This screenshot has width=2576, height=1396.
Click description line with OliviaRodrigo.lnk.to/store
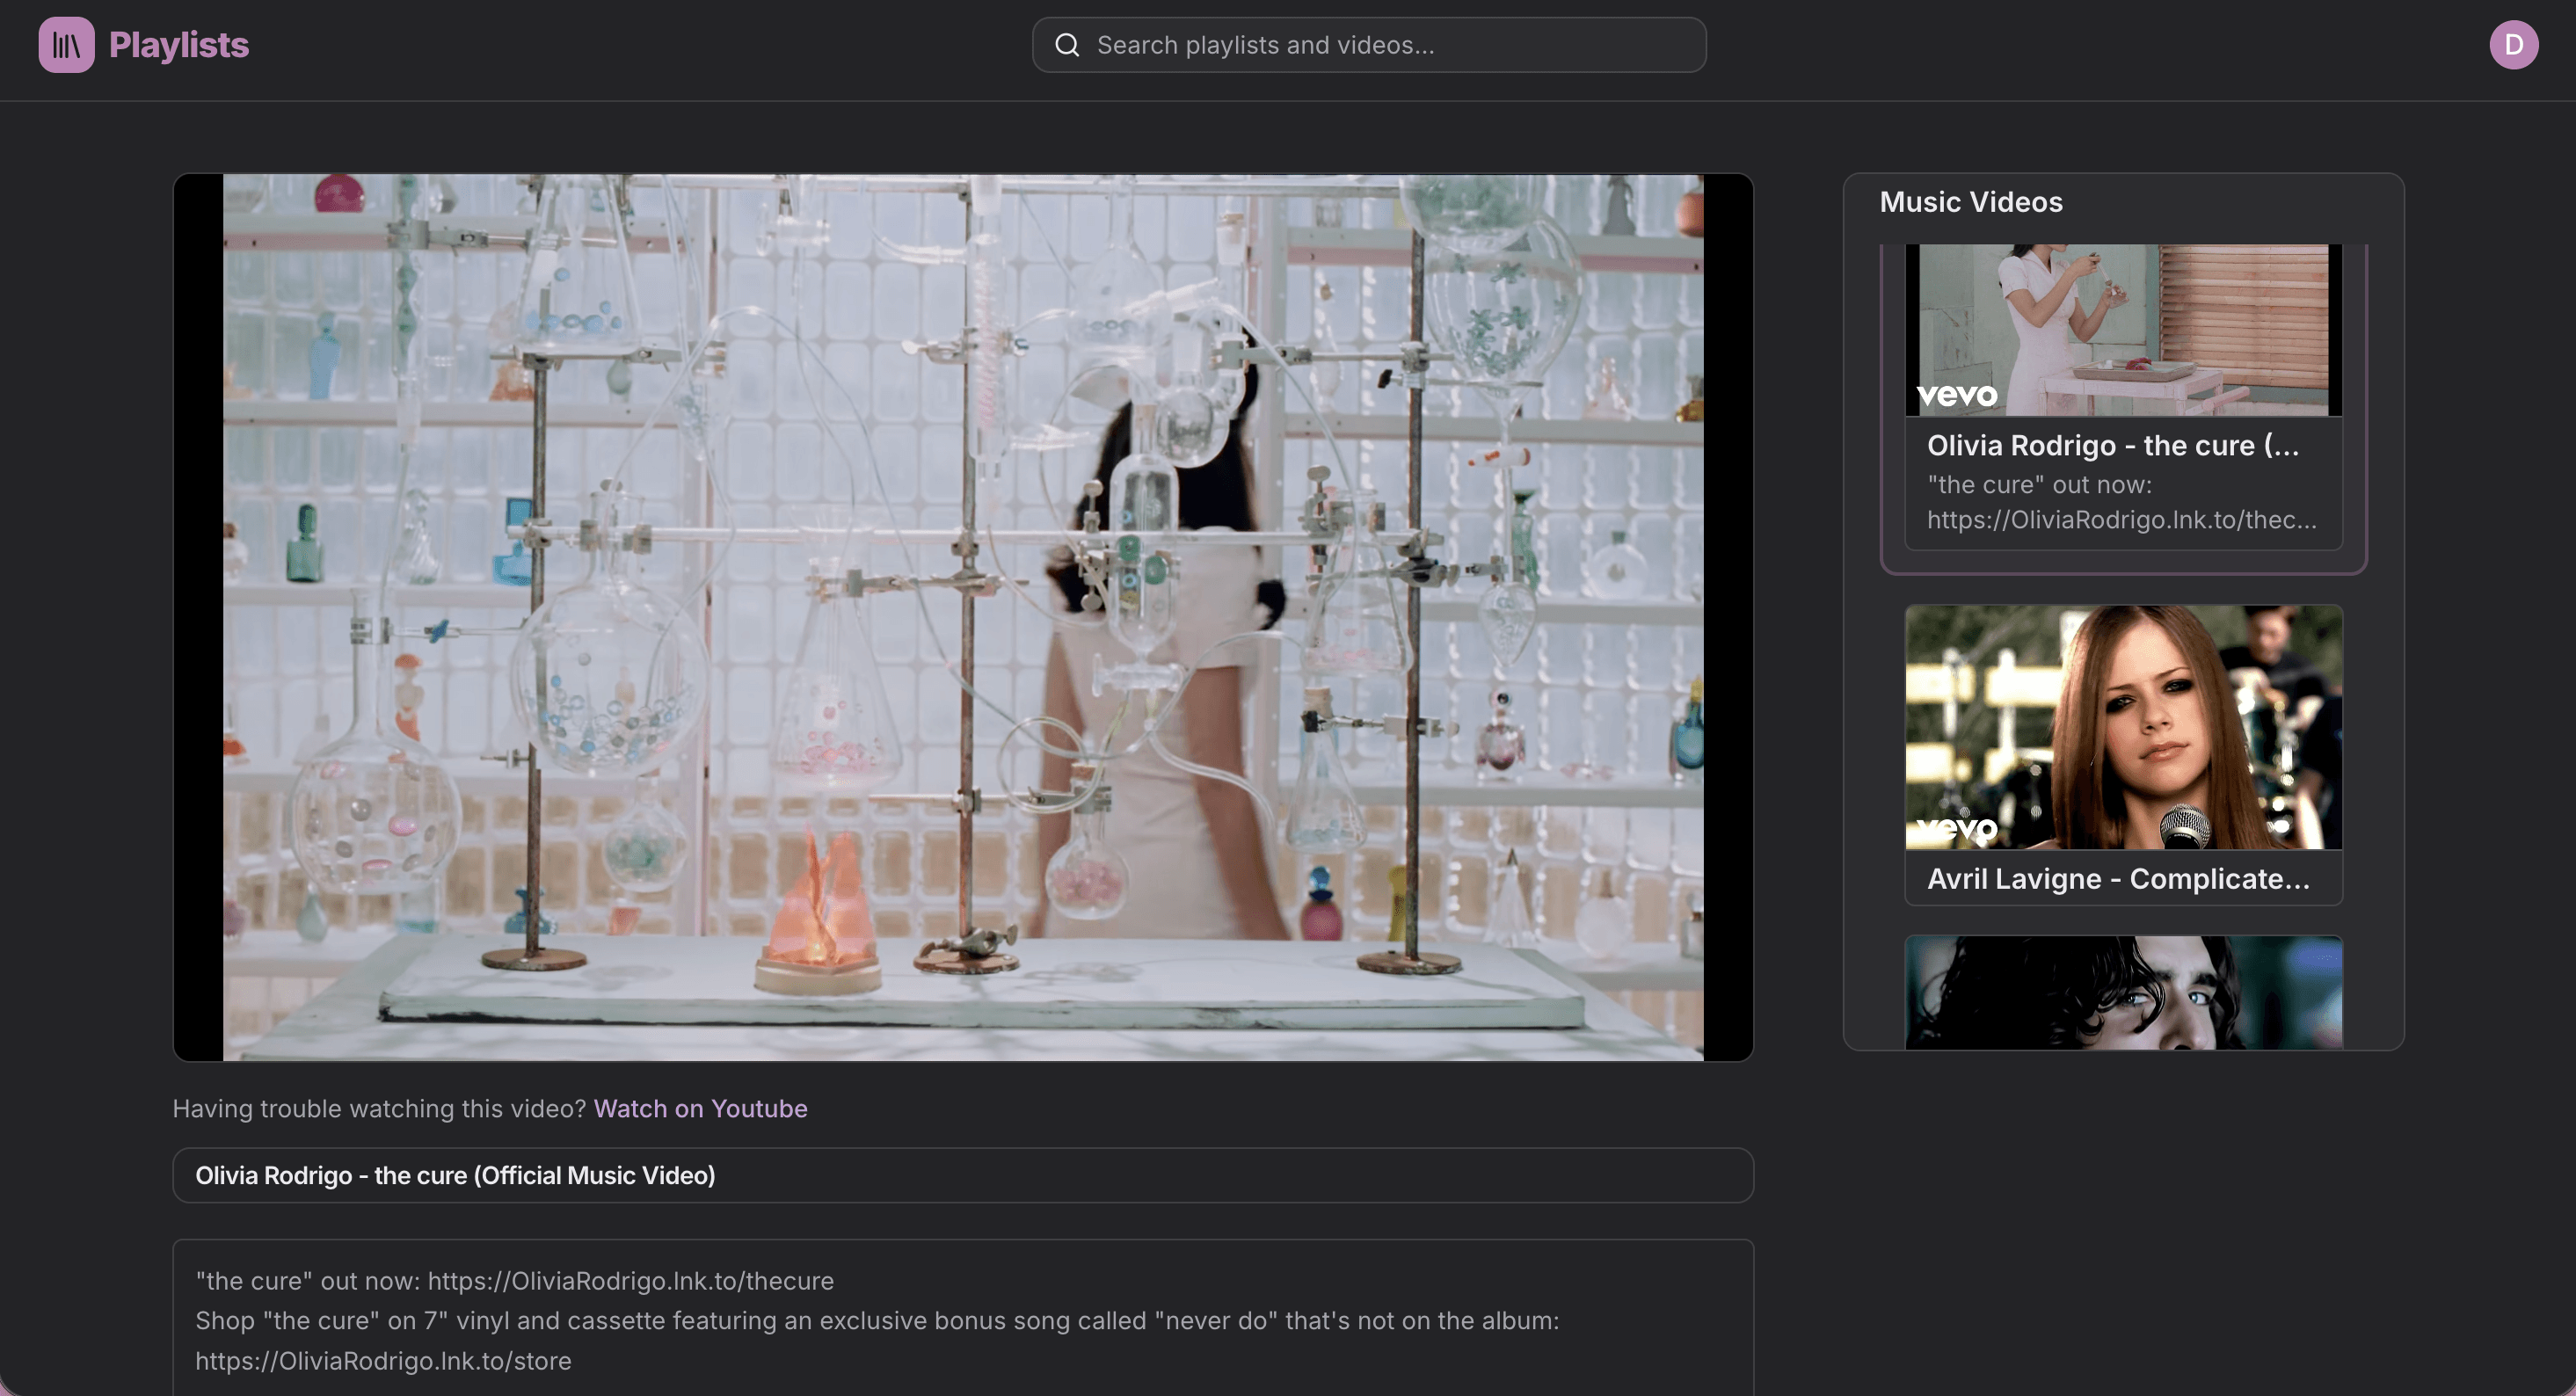coord(383,1361)
